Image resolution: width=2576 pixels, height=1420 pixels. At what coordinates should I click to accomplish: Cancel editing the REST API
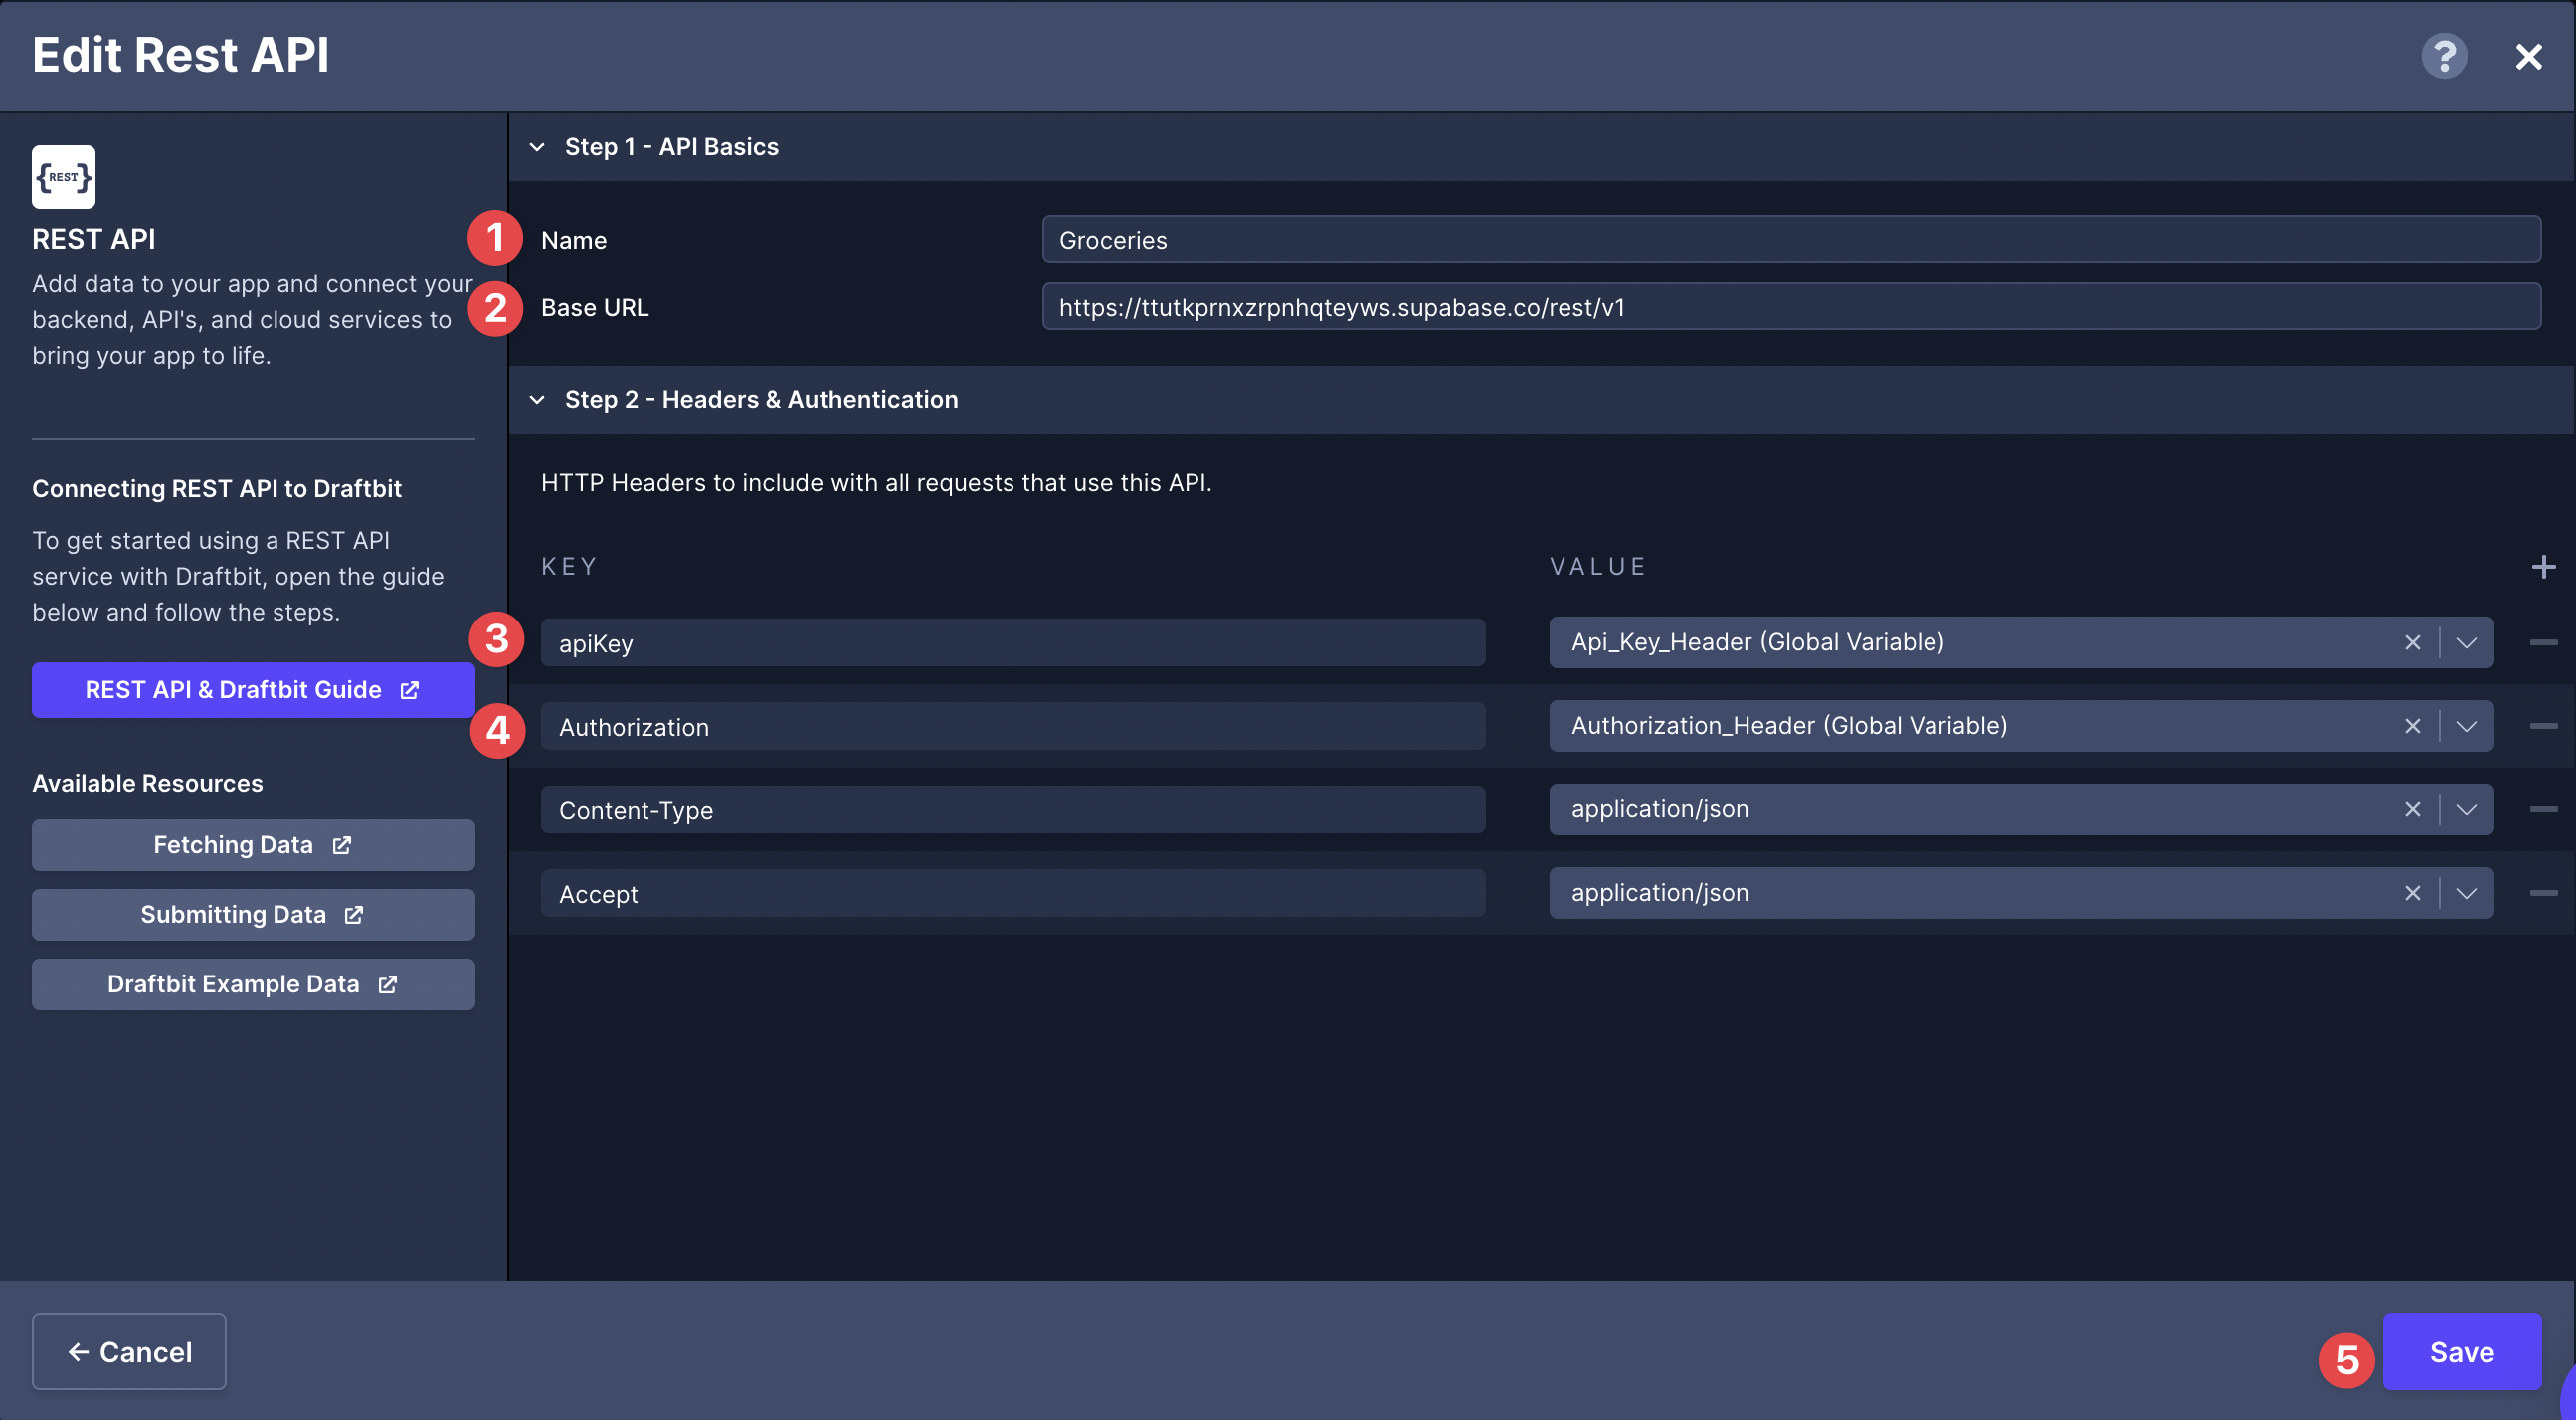[129, 1352]
